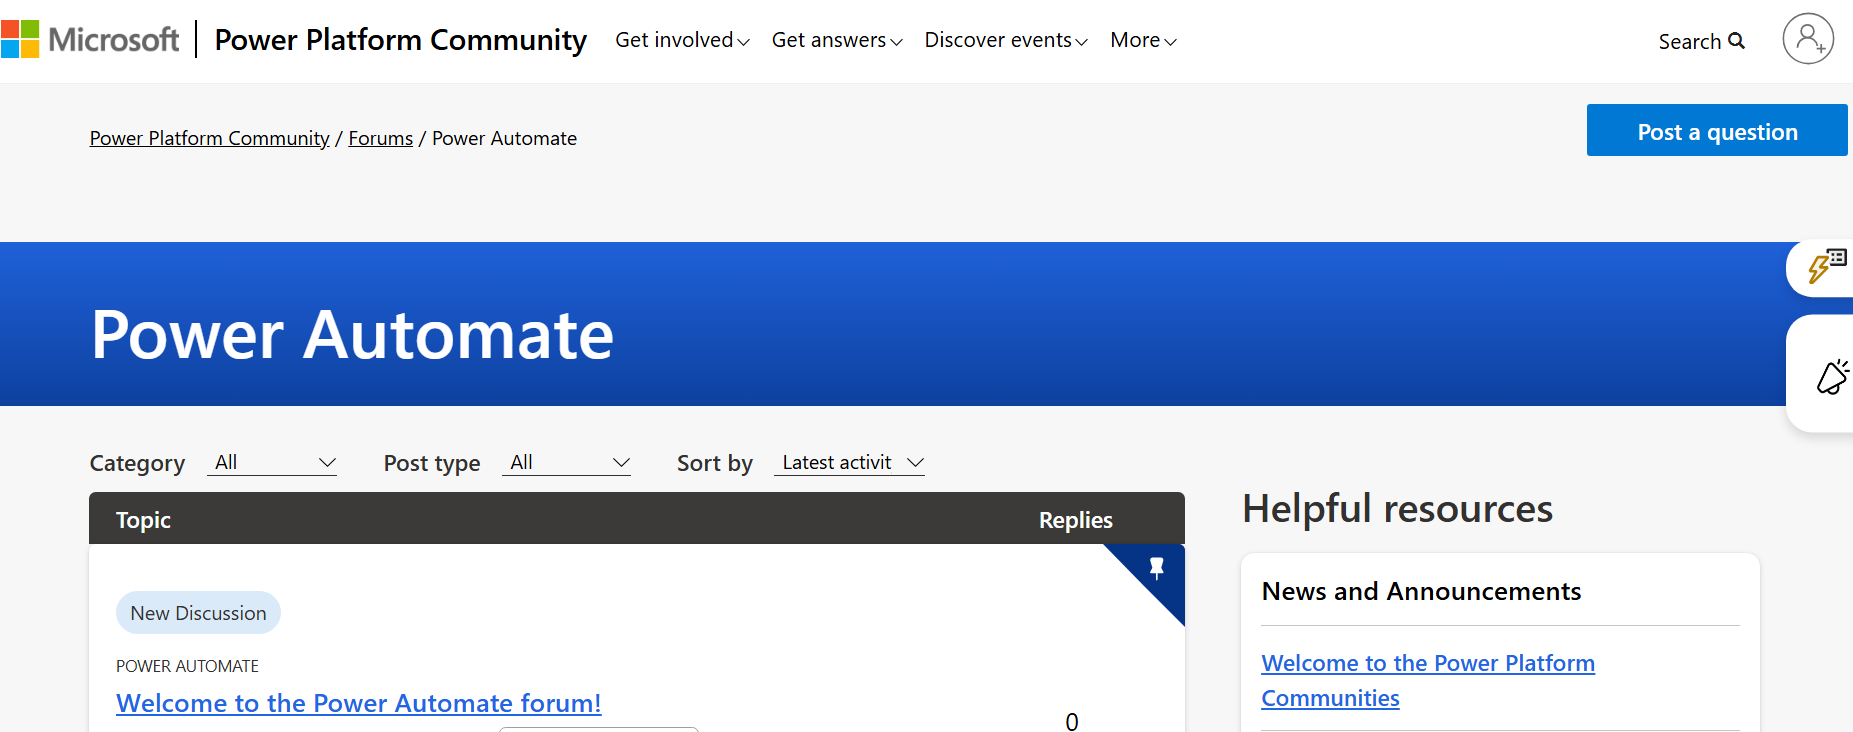Go to Forums breadcrumb link
The image size is (1853, 732).
[380, 138]
